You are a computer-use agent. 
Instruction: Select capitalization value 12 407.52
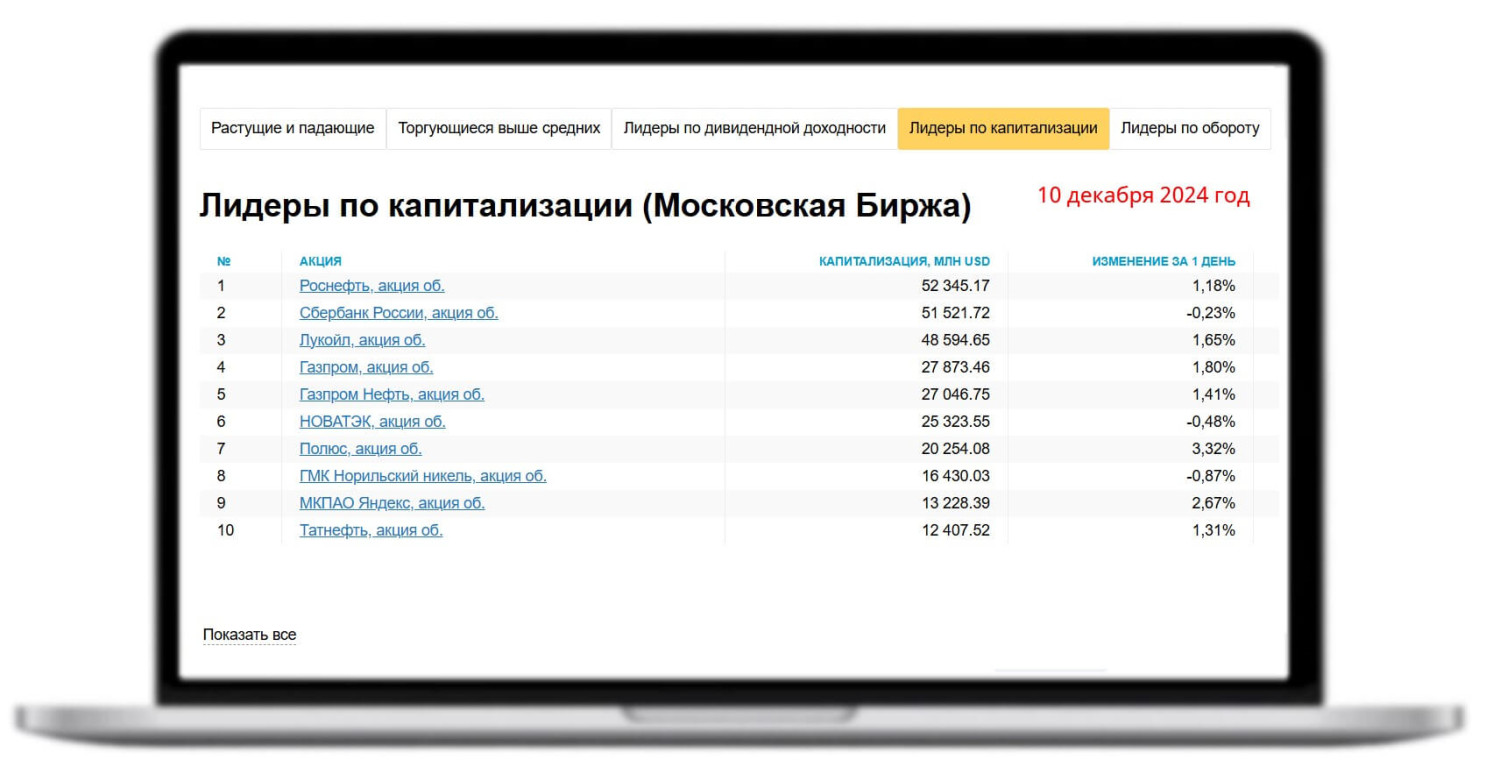pos(956,530)
